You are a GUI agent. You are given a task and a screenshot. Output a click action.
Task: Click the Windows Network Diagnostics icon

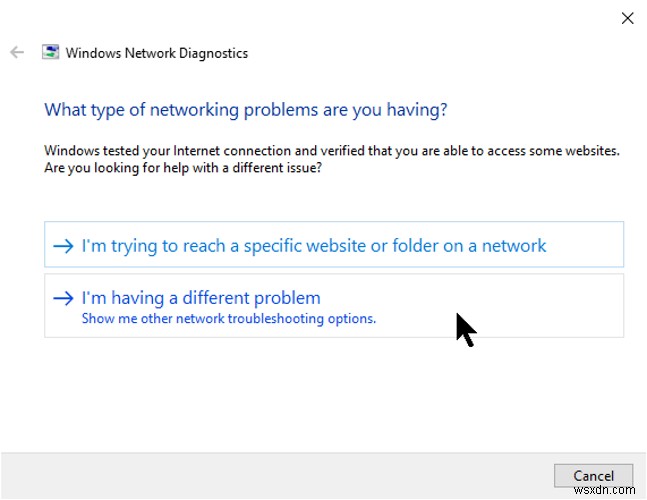(50, 52)
